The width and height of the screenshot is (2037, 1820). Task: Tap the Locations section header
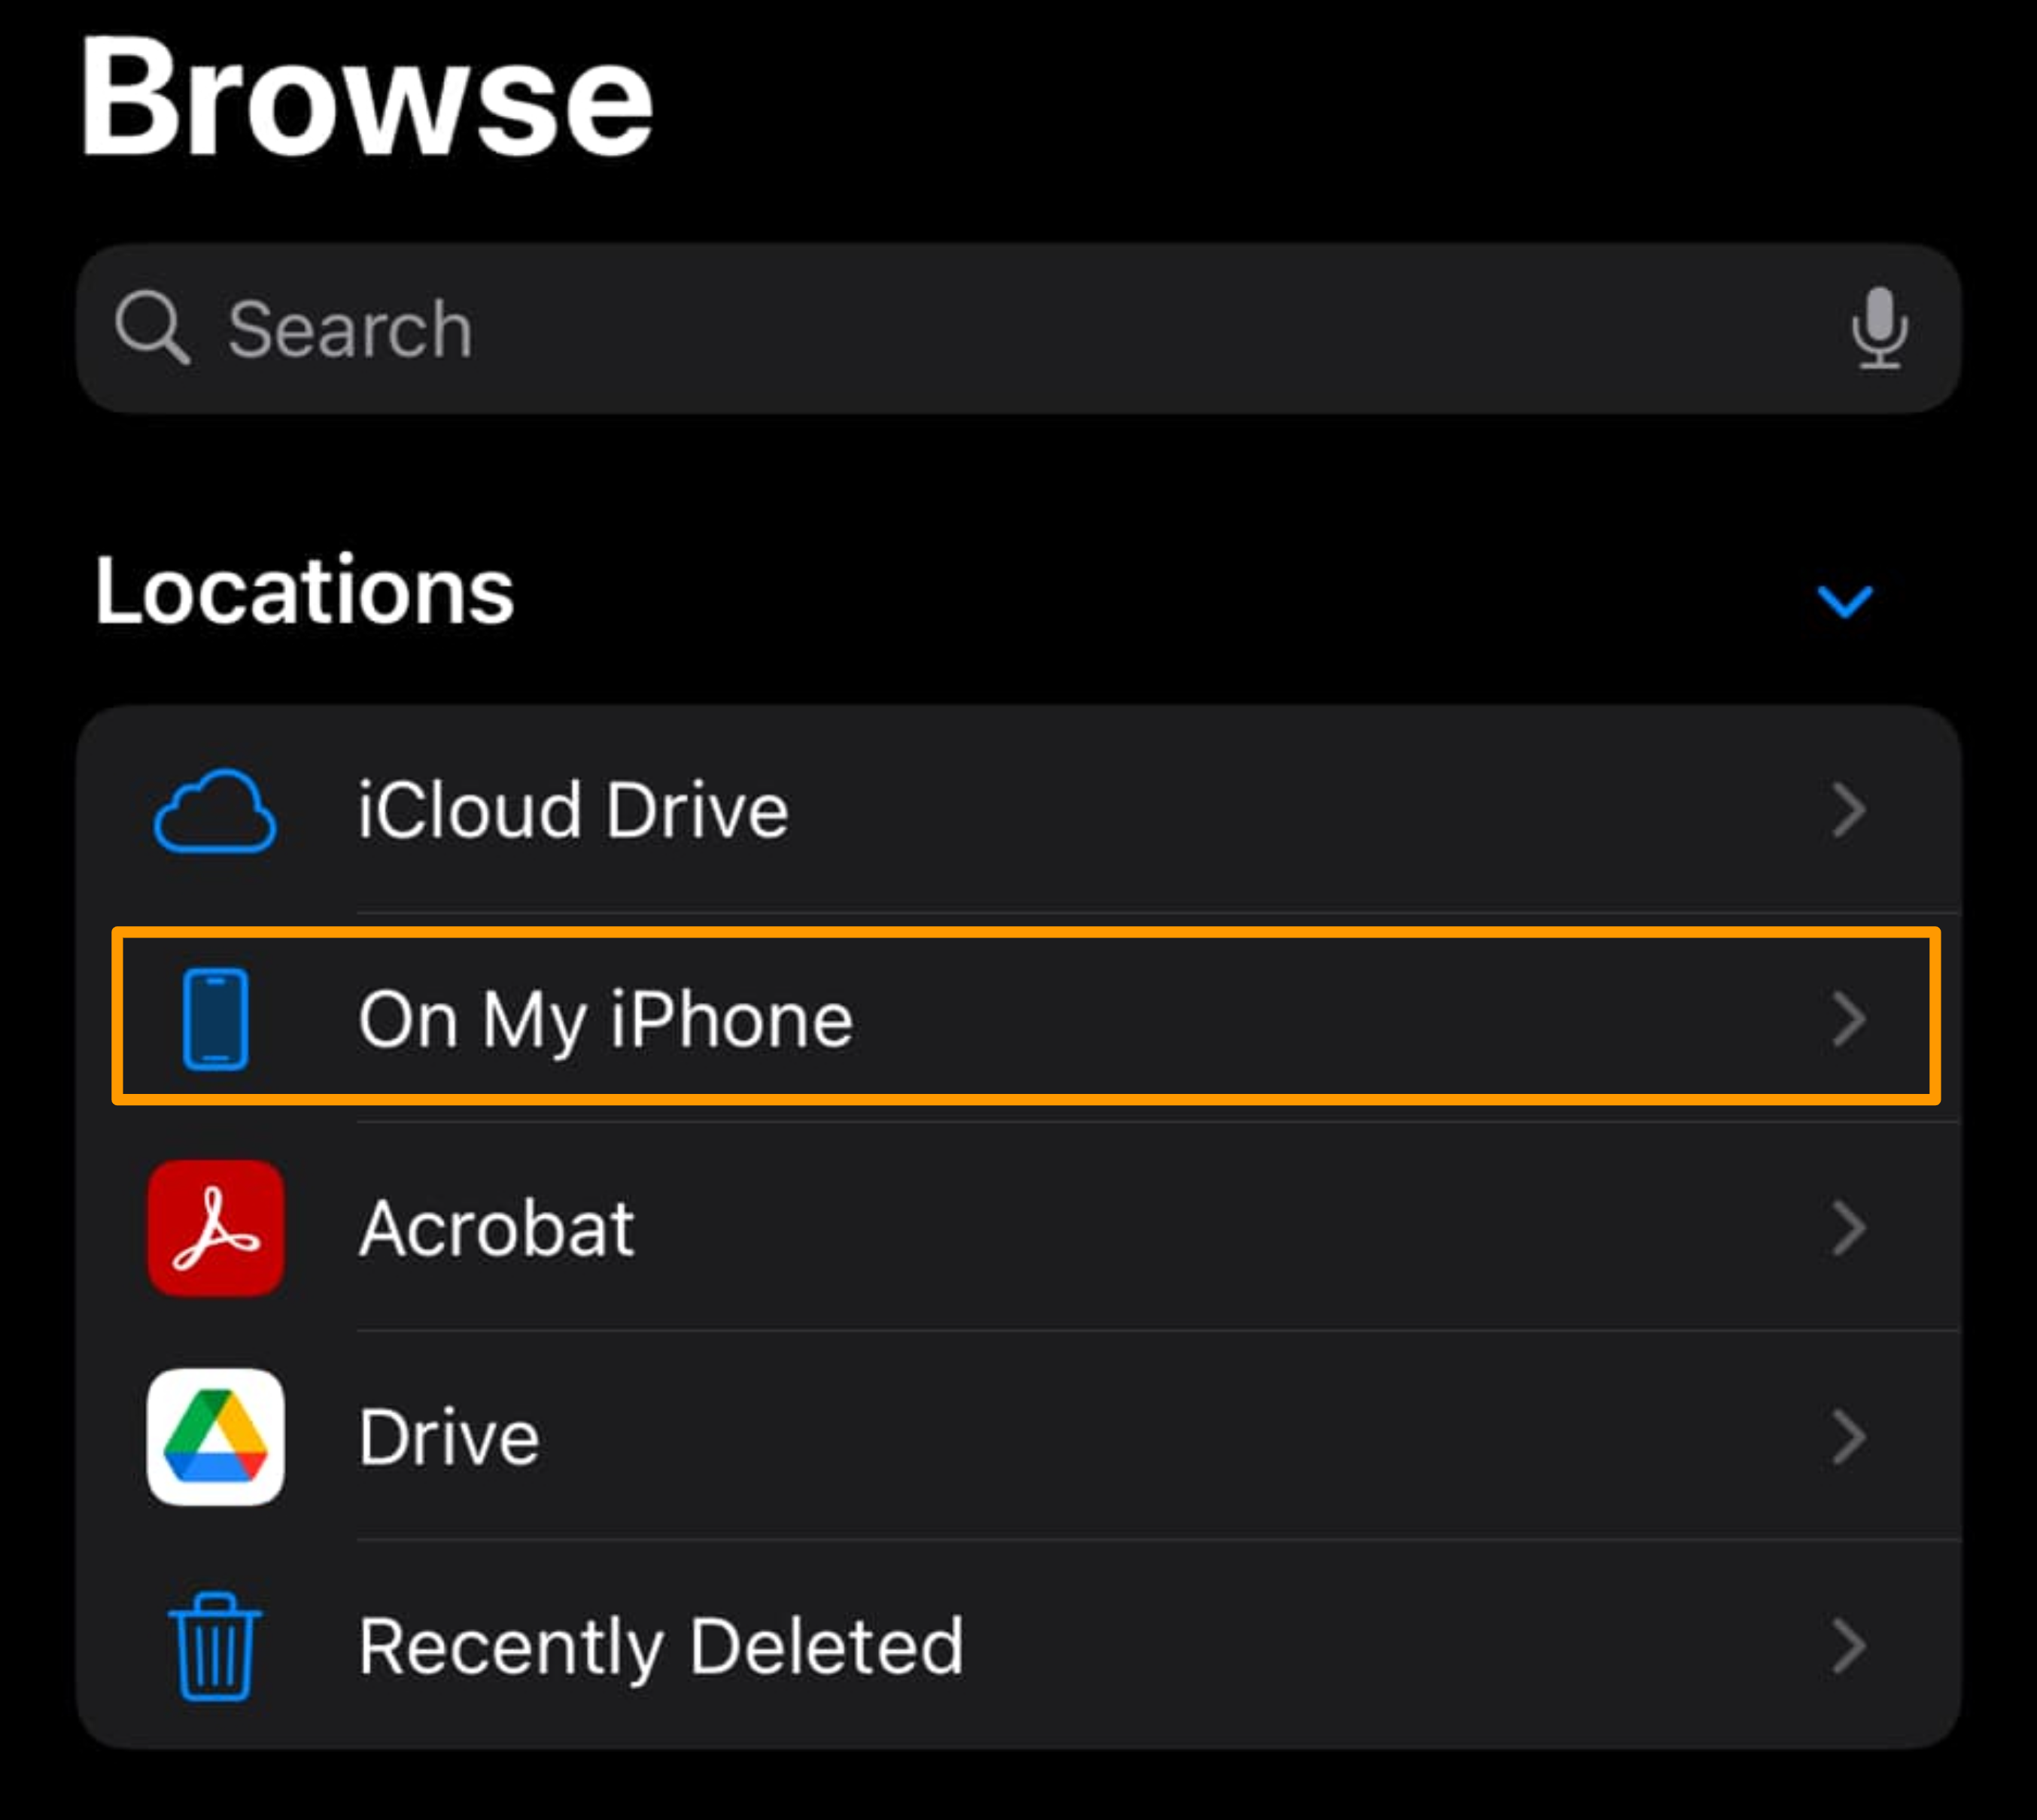coord(304,592)
